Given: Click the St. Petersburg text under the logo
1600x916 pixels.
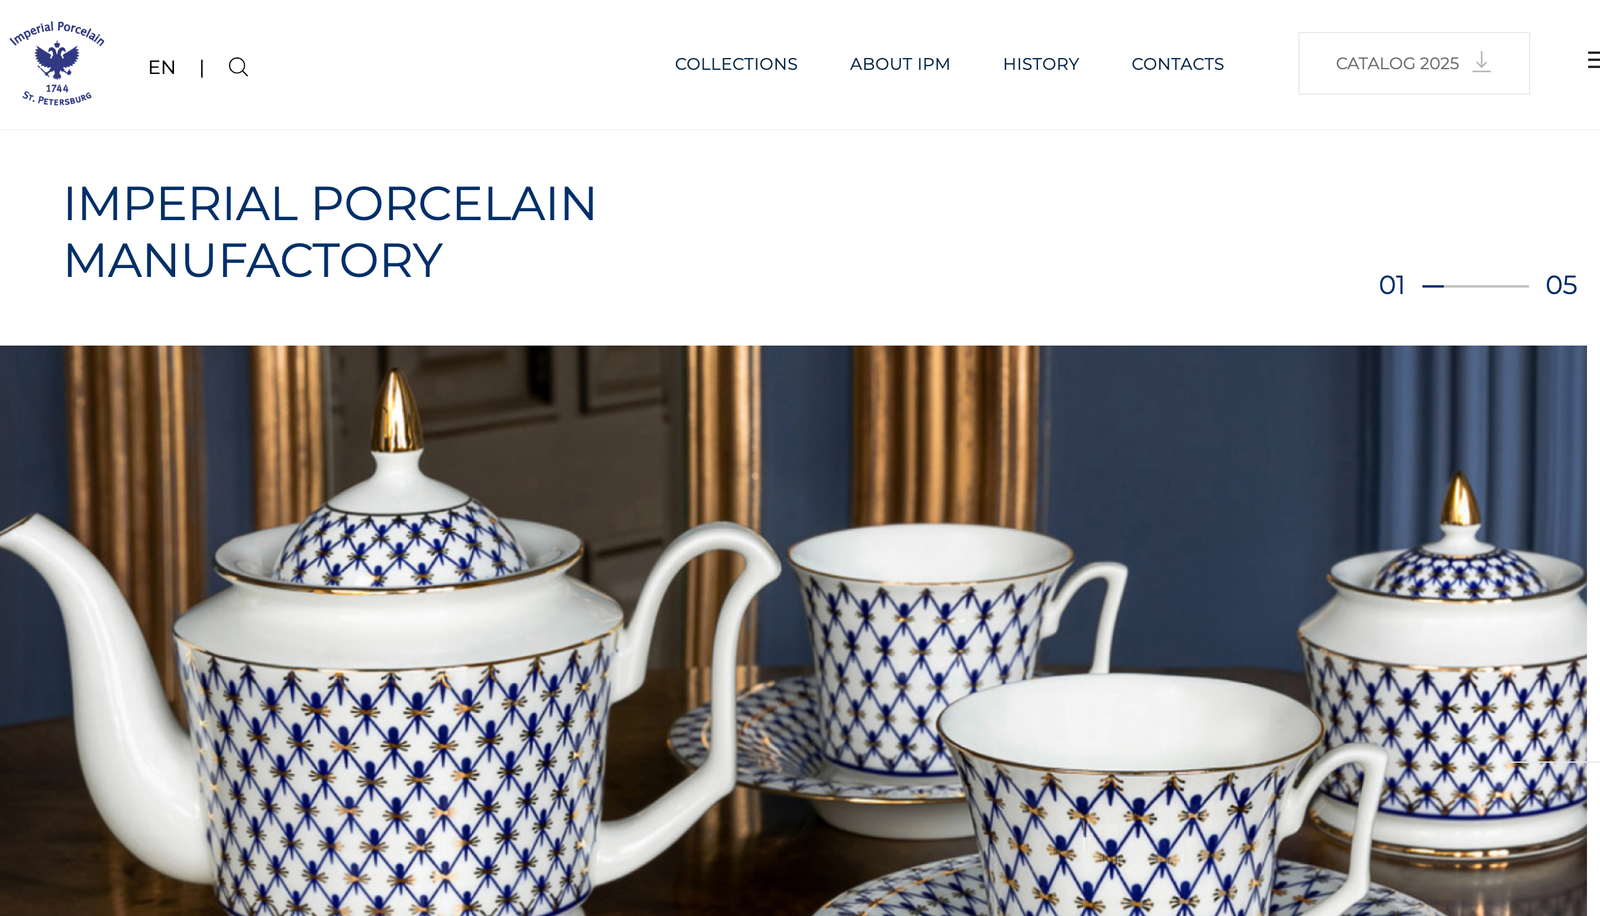Looking at the screenshot, I should [57, 98].
